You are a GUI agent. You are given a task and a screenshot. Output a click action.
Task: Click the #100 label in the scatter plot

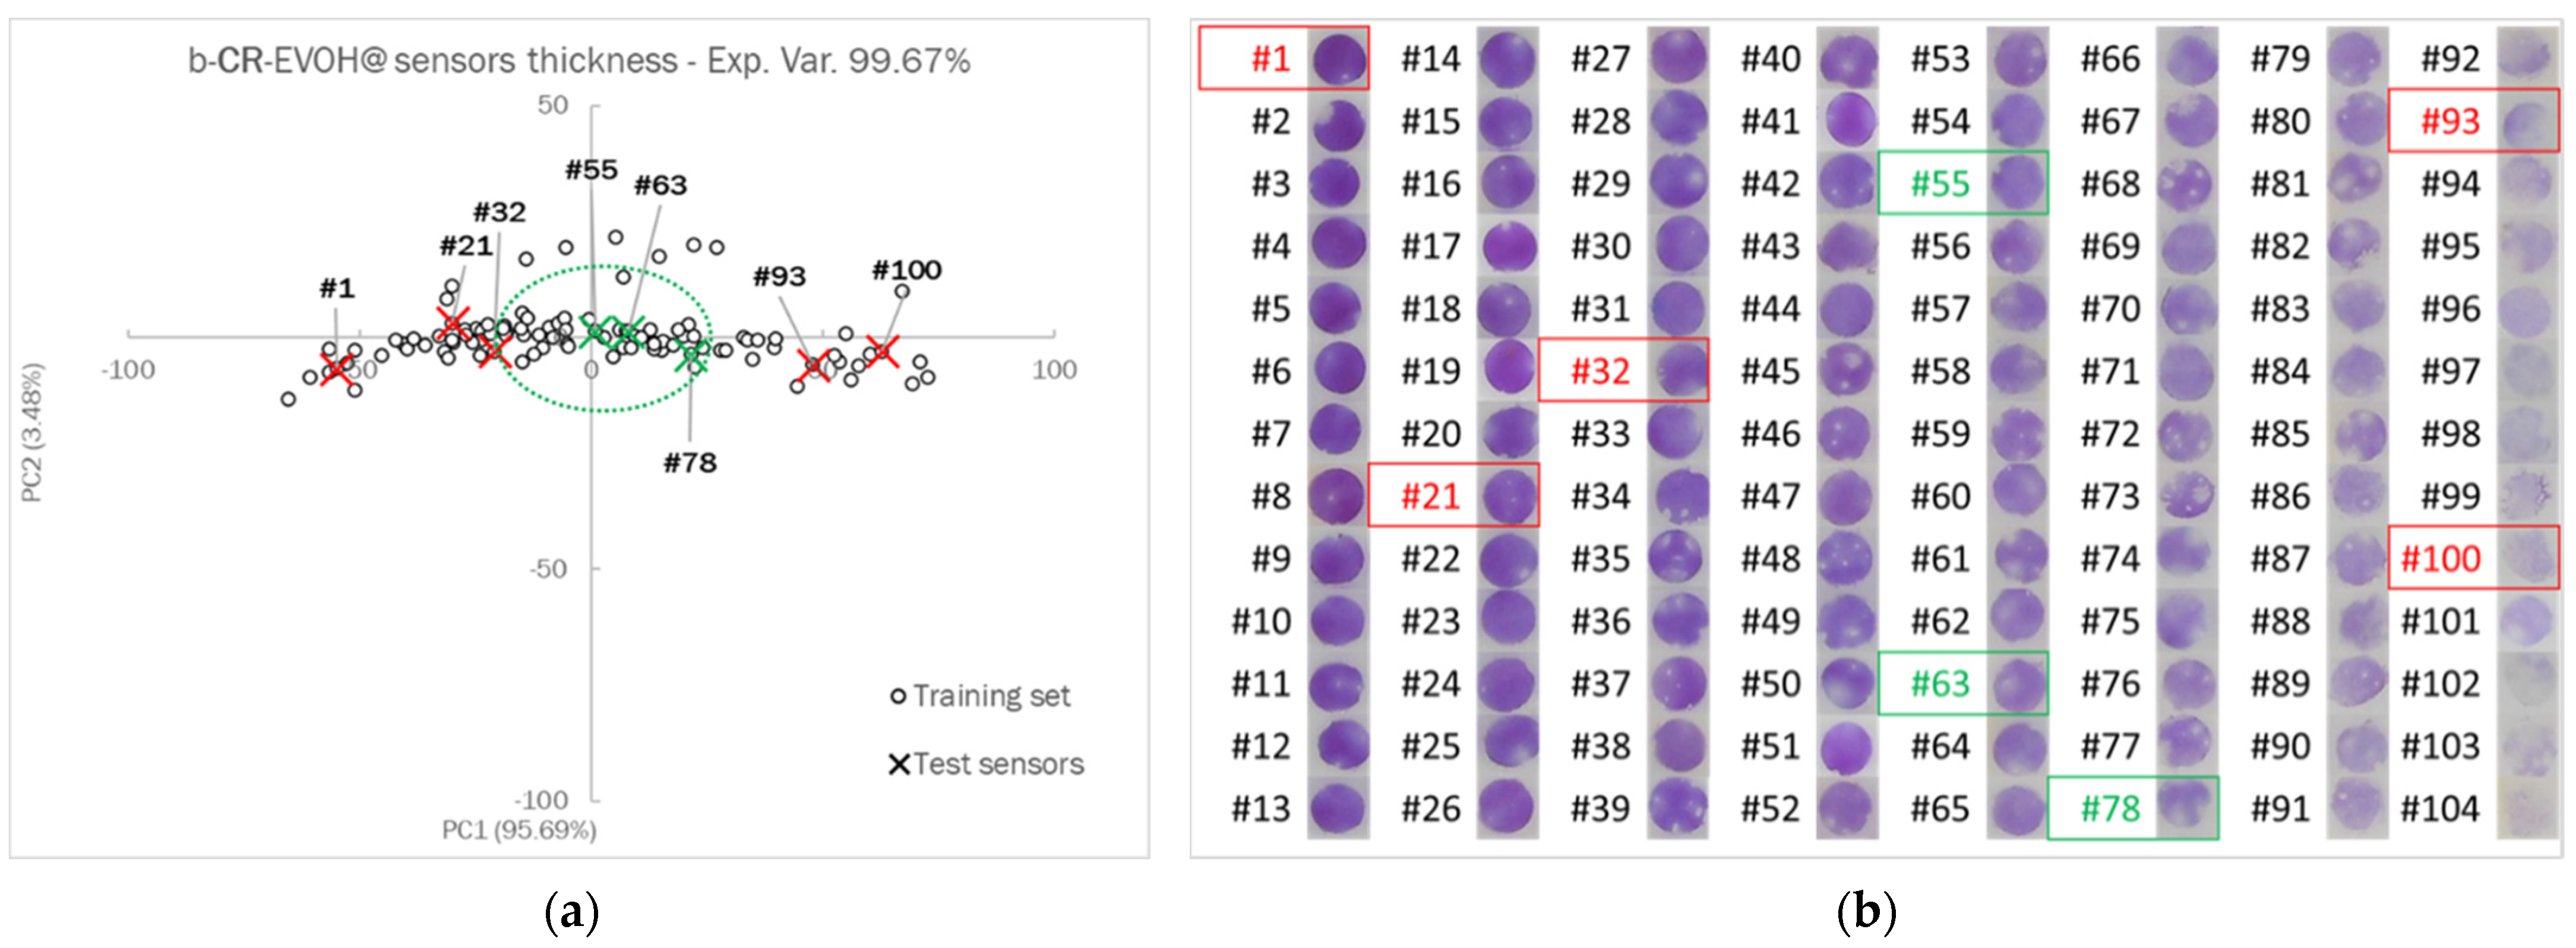(x=906, y=270)
